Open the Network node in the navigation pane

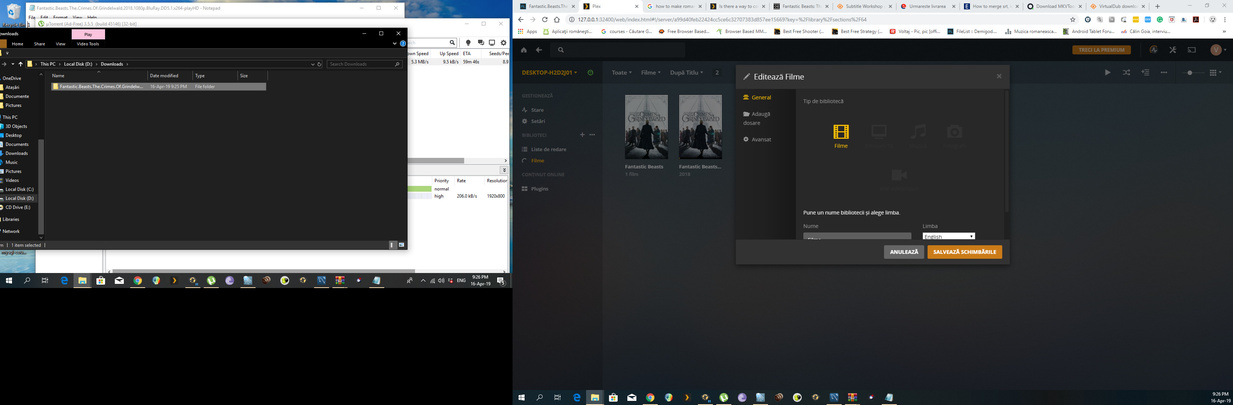coord(10,231)
